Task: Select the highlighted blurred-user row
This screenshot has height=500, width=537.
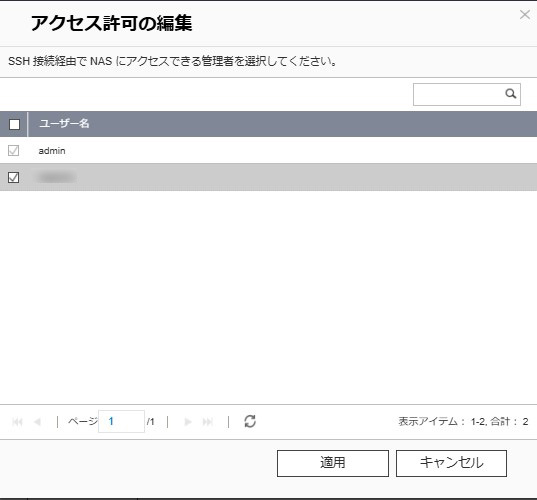Action: point(268,177)
